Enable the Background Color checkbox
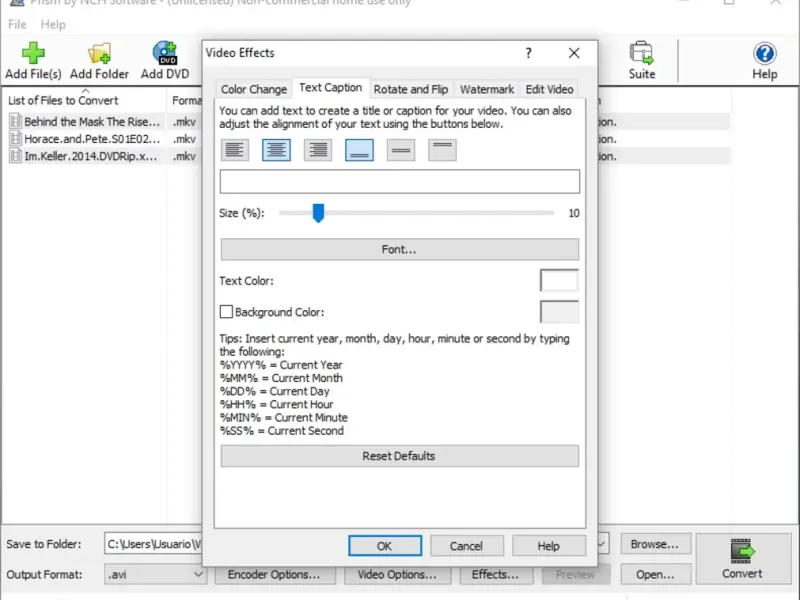 click(x=226, y=312)
